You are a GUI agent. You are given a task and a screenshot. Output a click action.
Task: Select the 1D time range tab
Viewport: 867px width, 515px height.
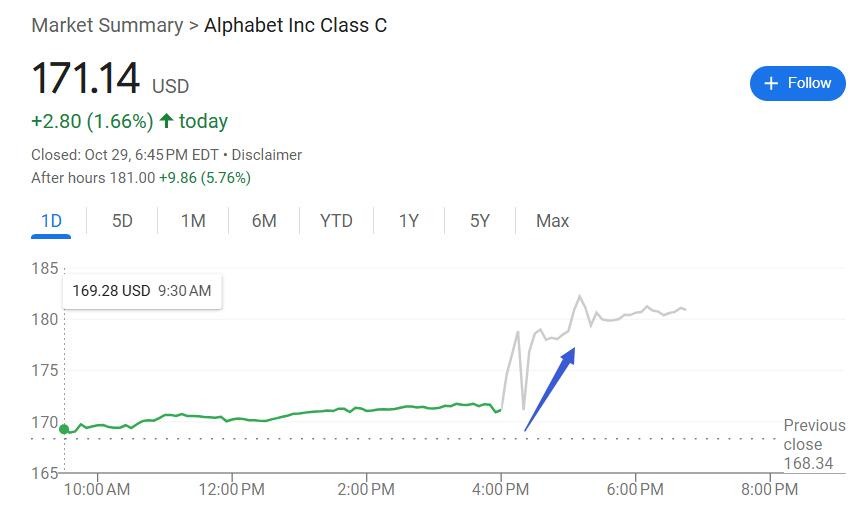point(51,221)
